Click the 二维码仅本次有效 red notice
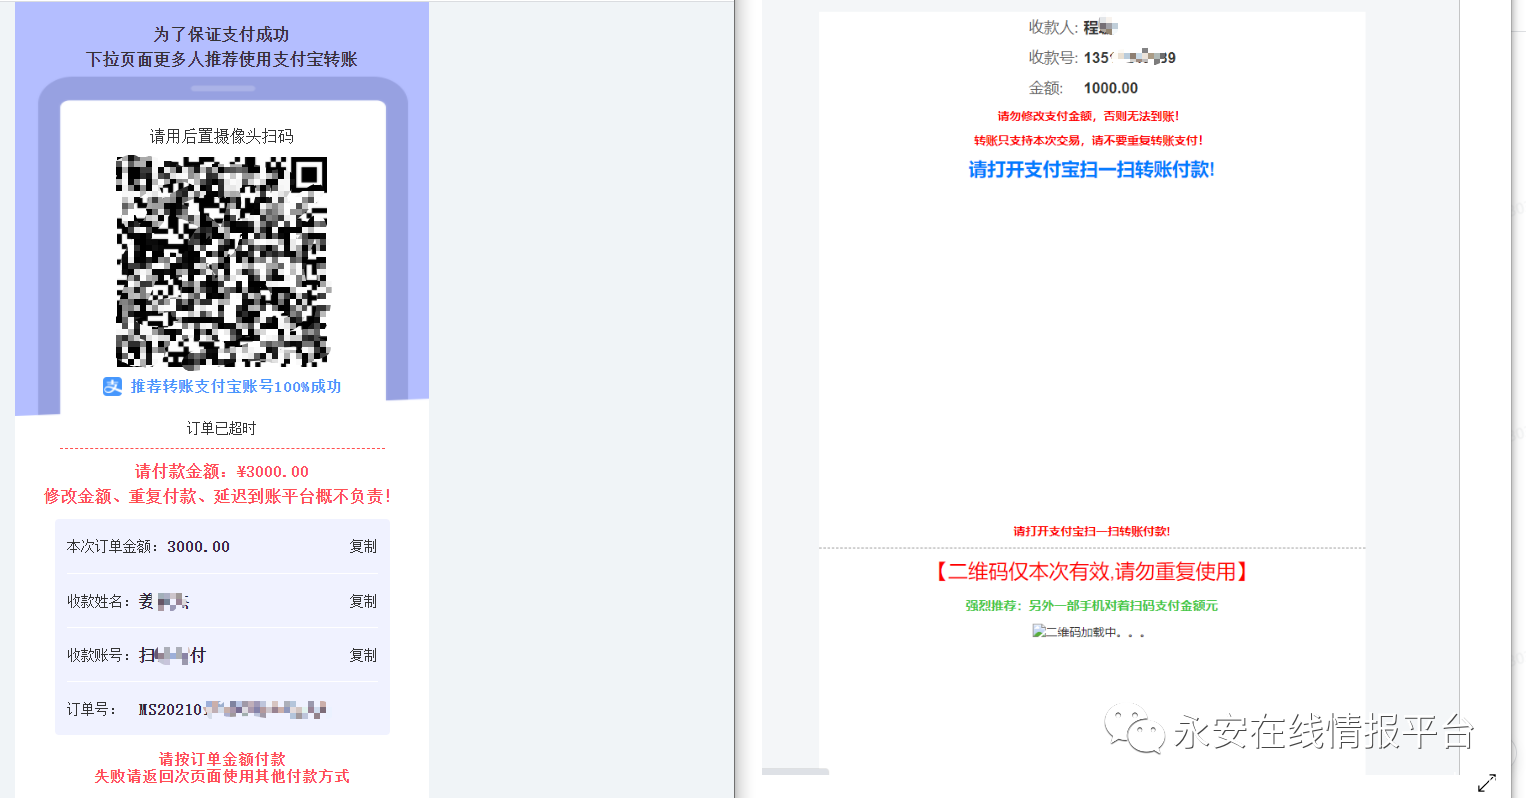This screenshot has width=1526, height=798. (1091, 572)
